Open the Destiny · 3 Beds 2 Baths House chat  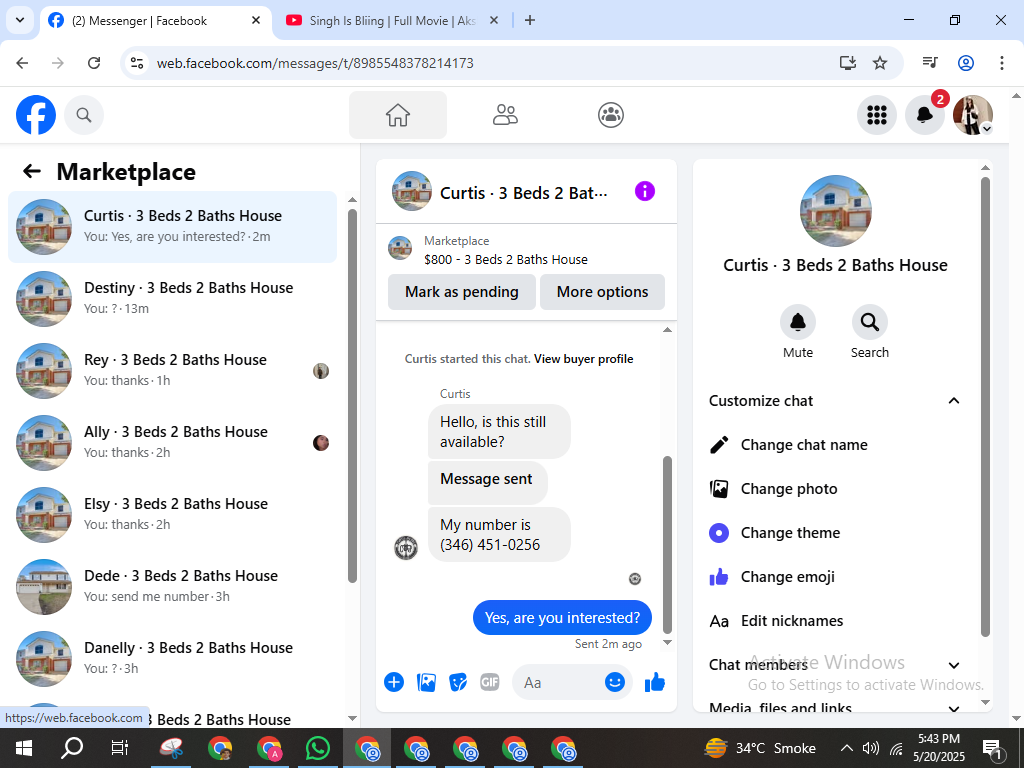point(172,298)
